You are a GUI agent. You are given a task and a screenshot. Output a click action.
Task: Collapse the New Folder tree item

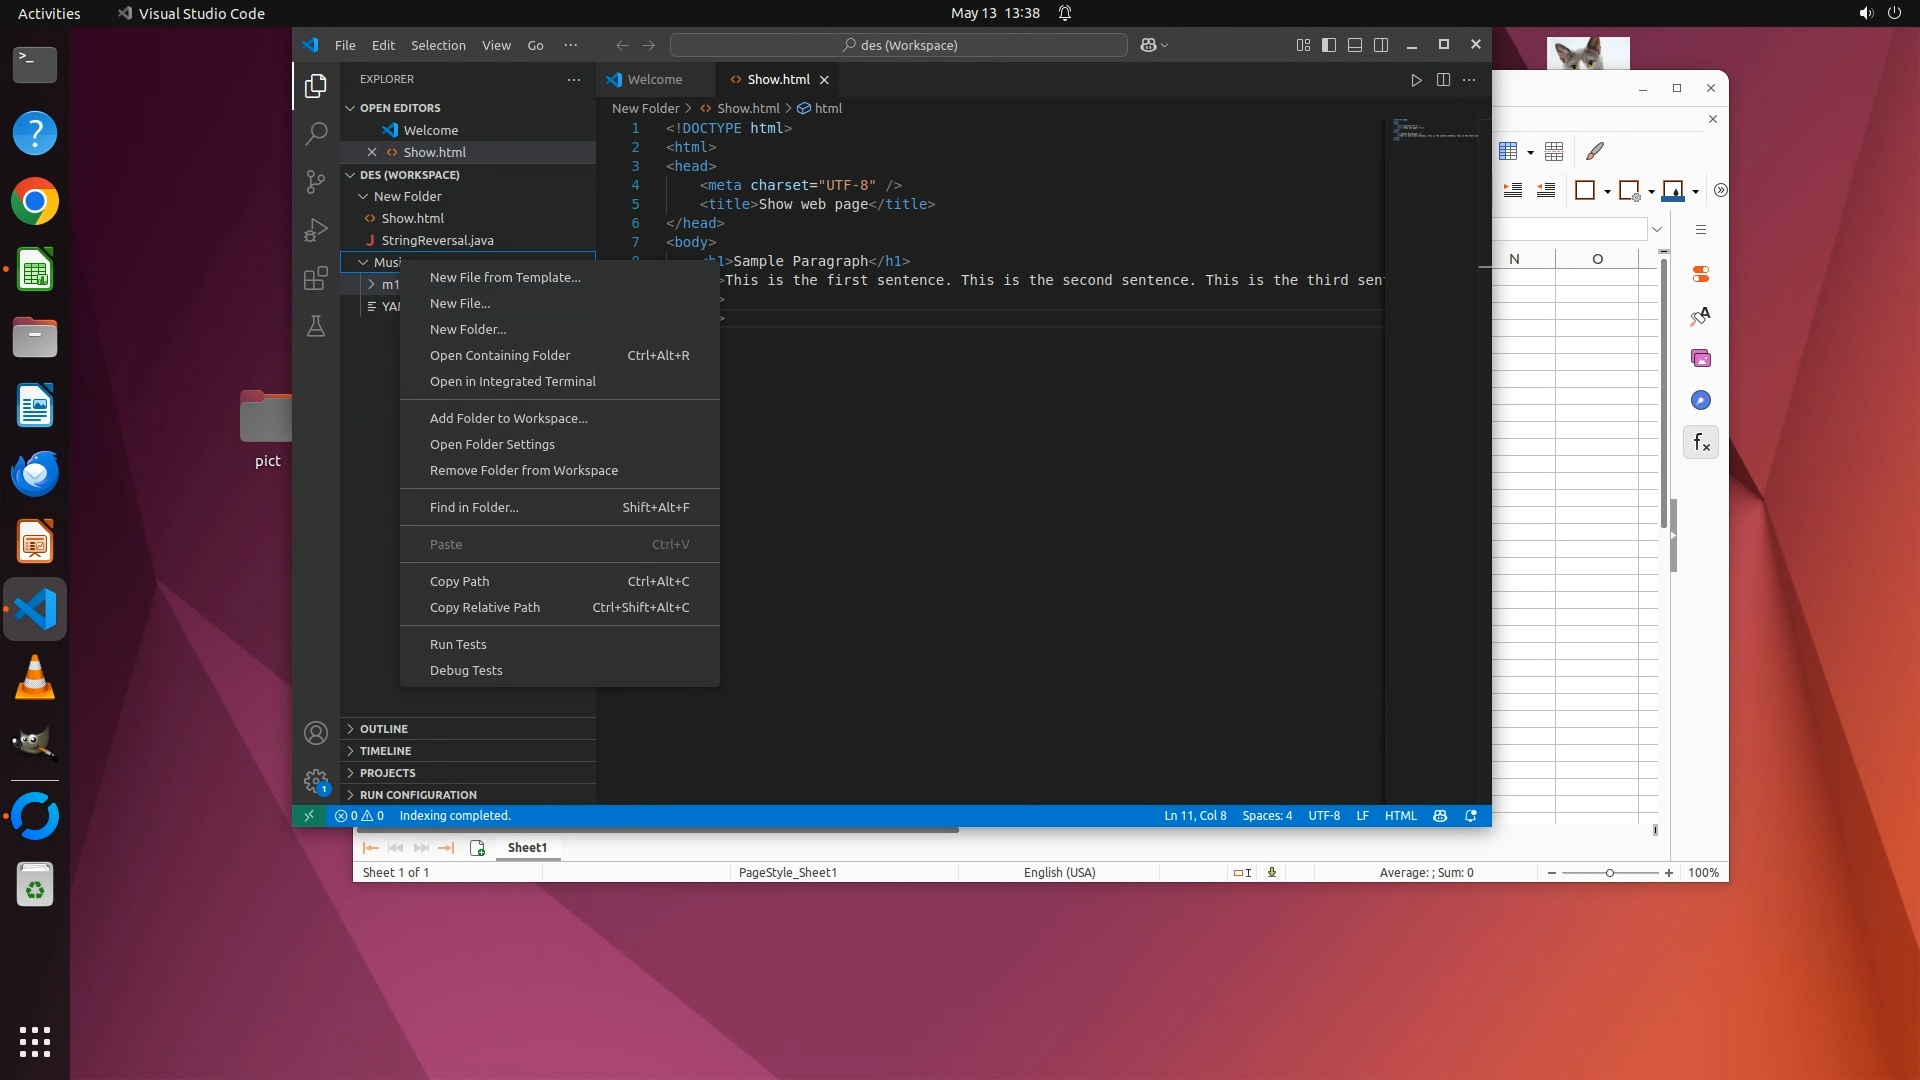407,196
